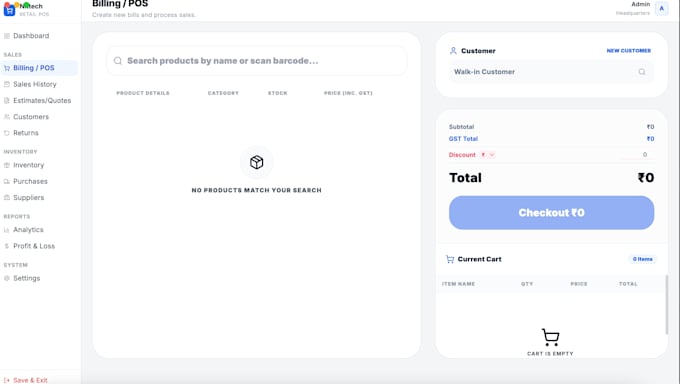This screenshot has height=384, width=680.
Task: Click the Walk-in Customer field
Action: click(x=551, y=72)
